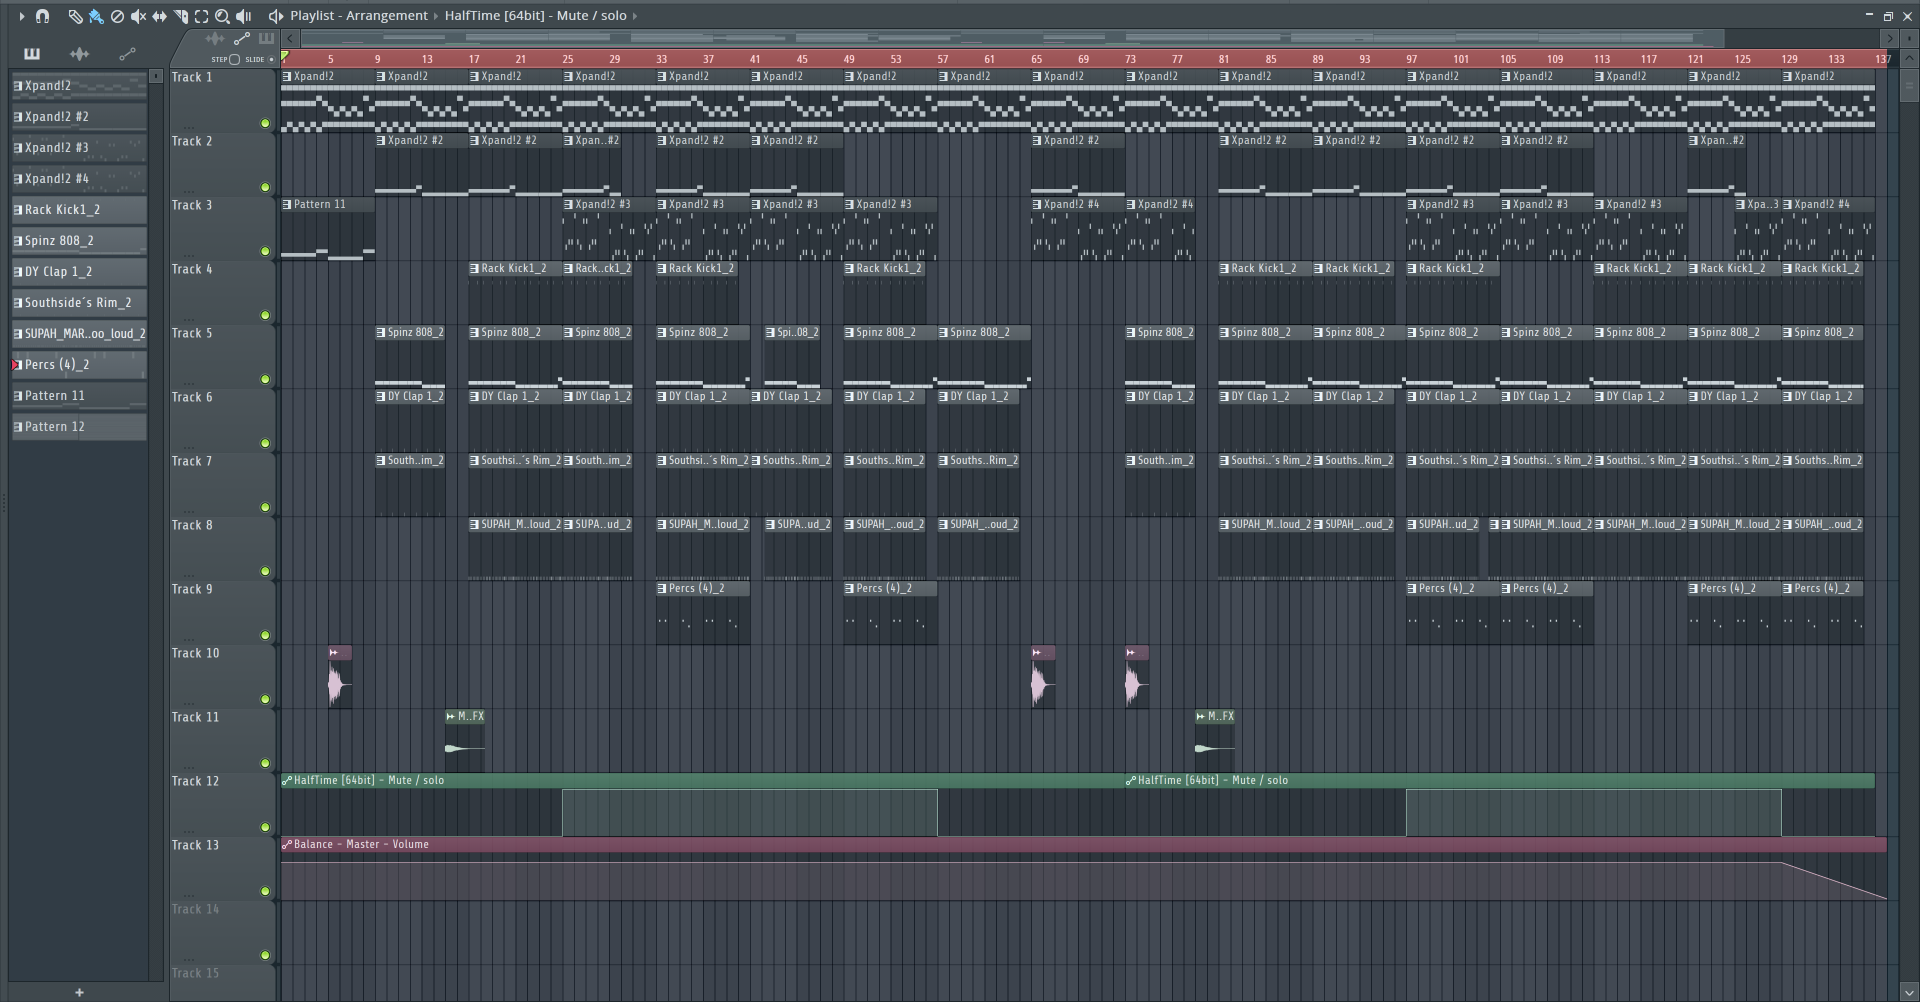Viewport: 1920px width, 1002px height.
Task: Click the Track 6 header label
Action: tap(192, 398)
